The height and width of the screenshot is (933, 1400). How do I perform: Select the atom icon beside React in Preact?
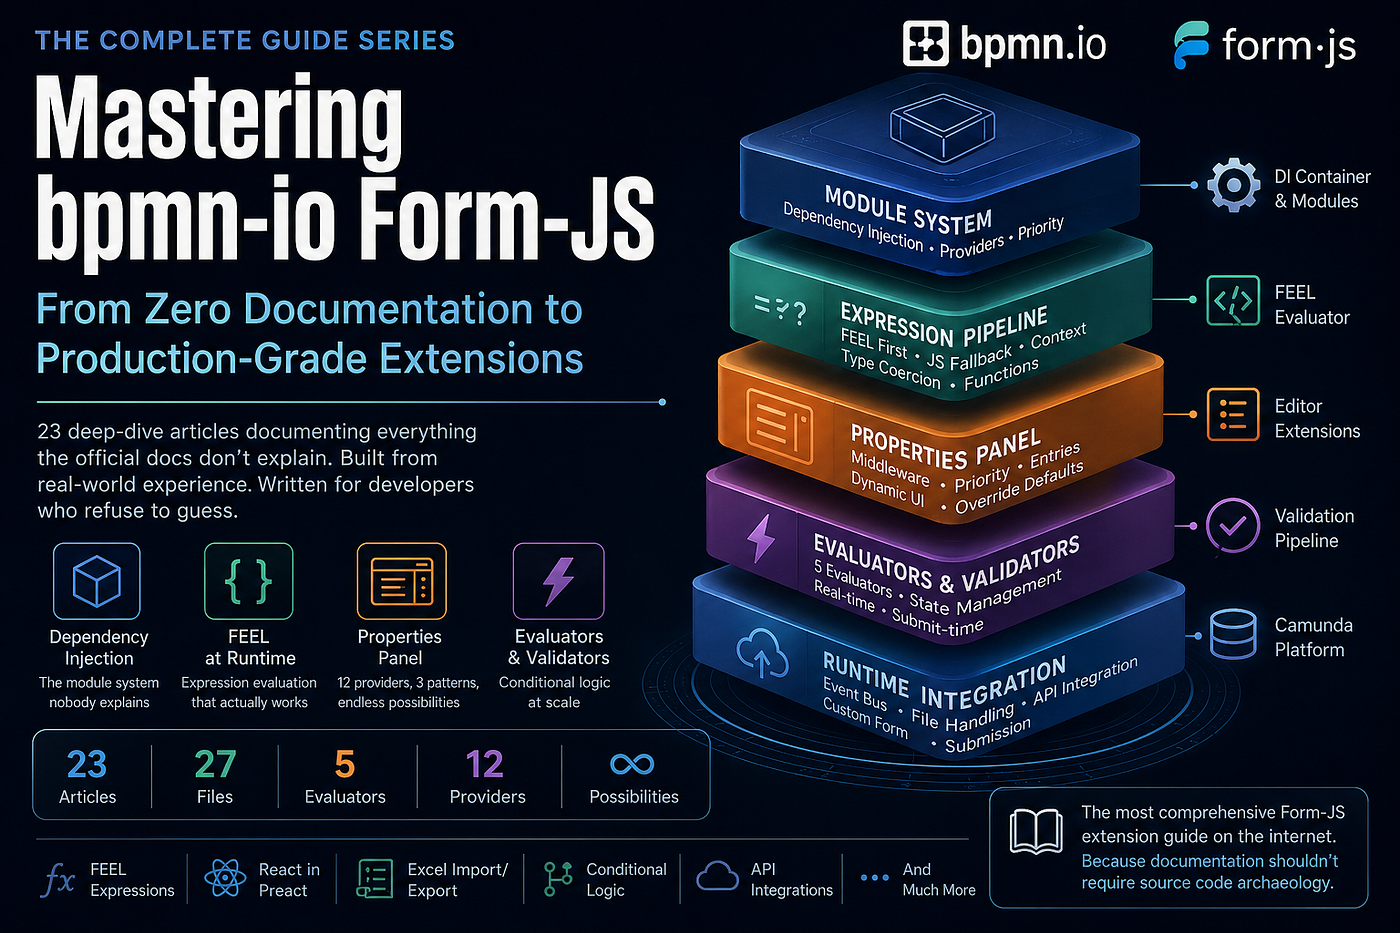pos(225,878)
